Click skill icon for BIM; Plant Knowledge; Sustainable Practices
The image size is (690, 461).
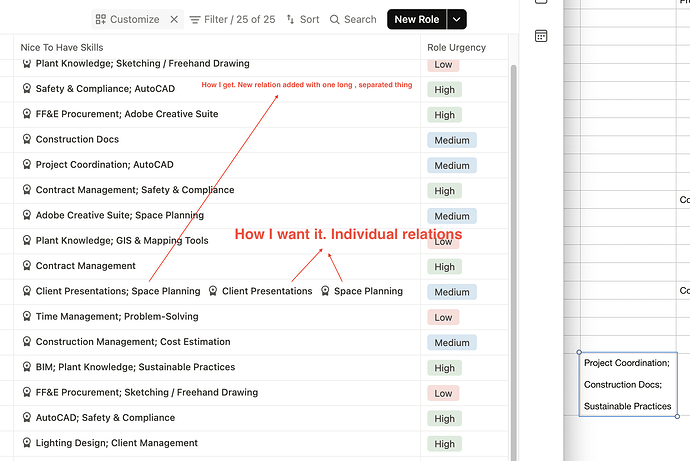[x=27, y=367]
